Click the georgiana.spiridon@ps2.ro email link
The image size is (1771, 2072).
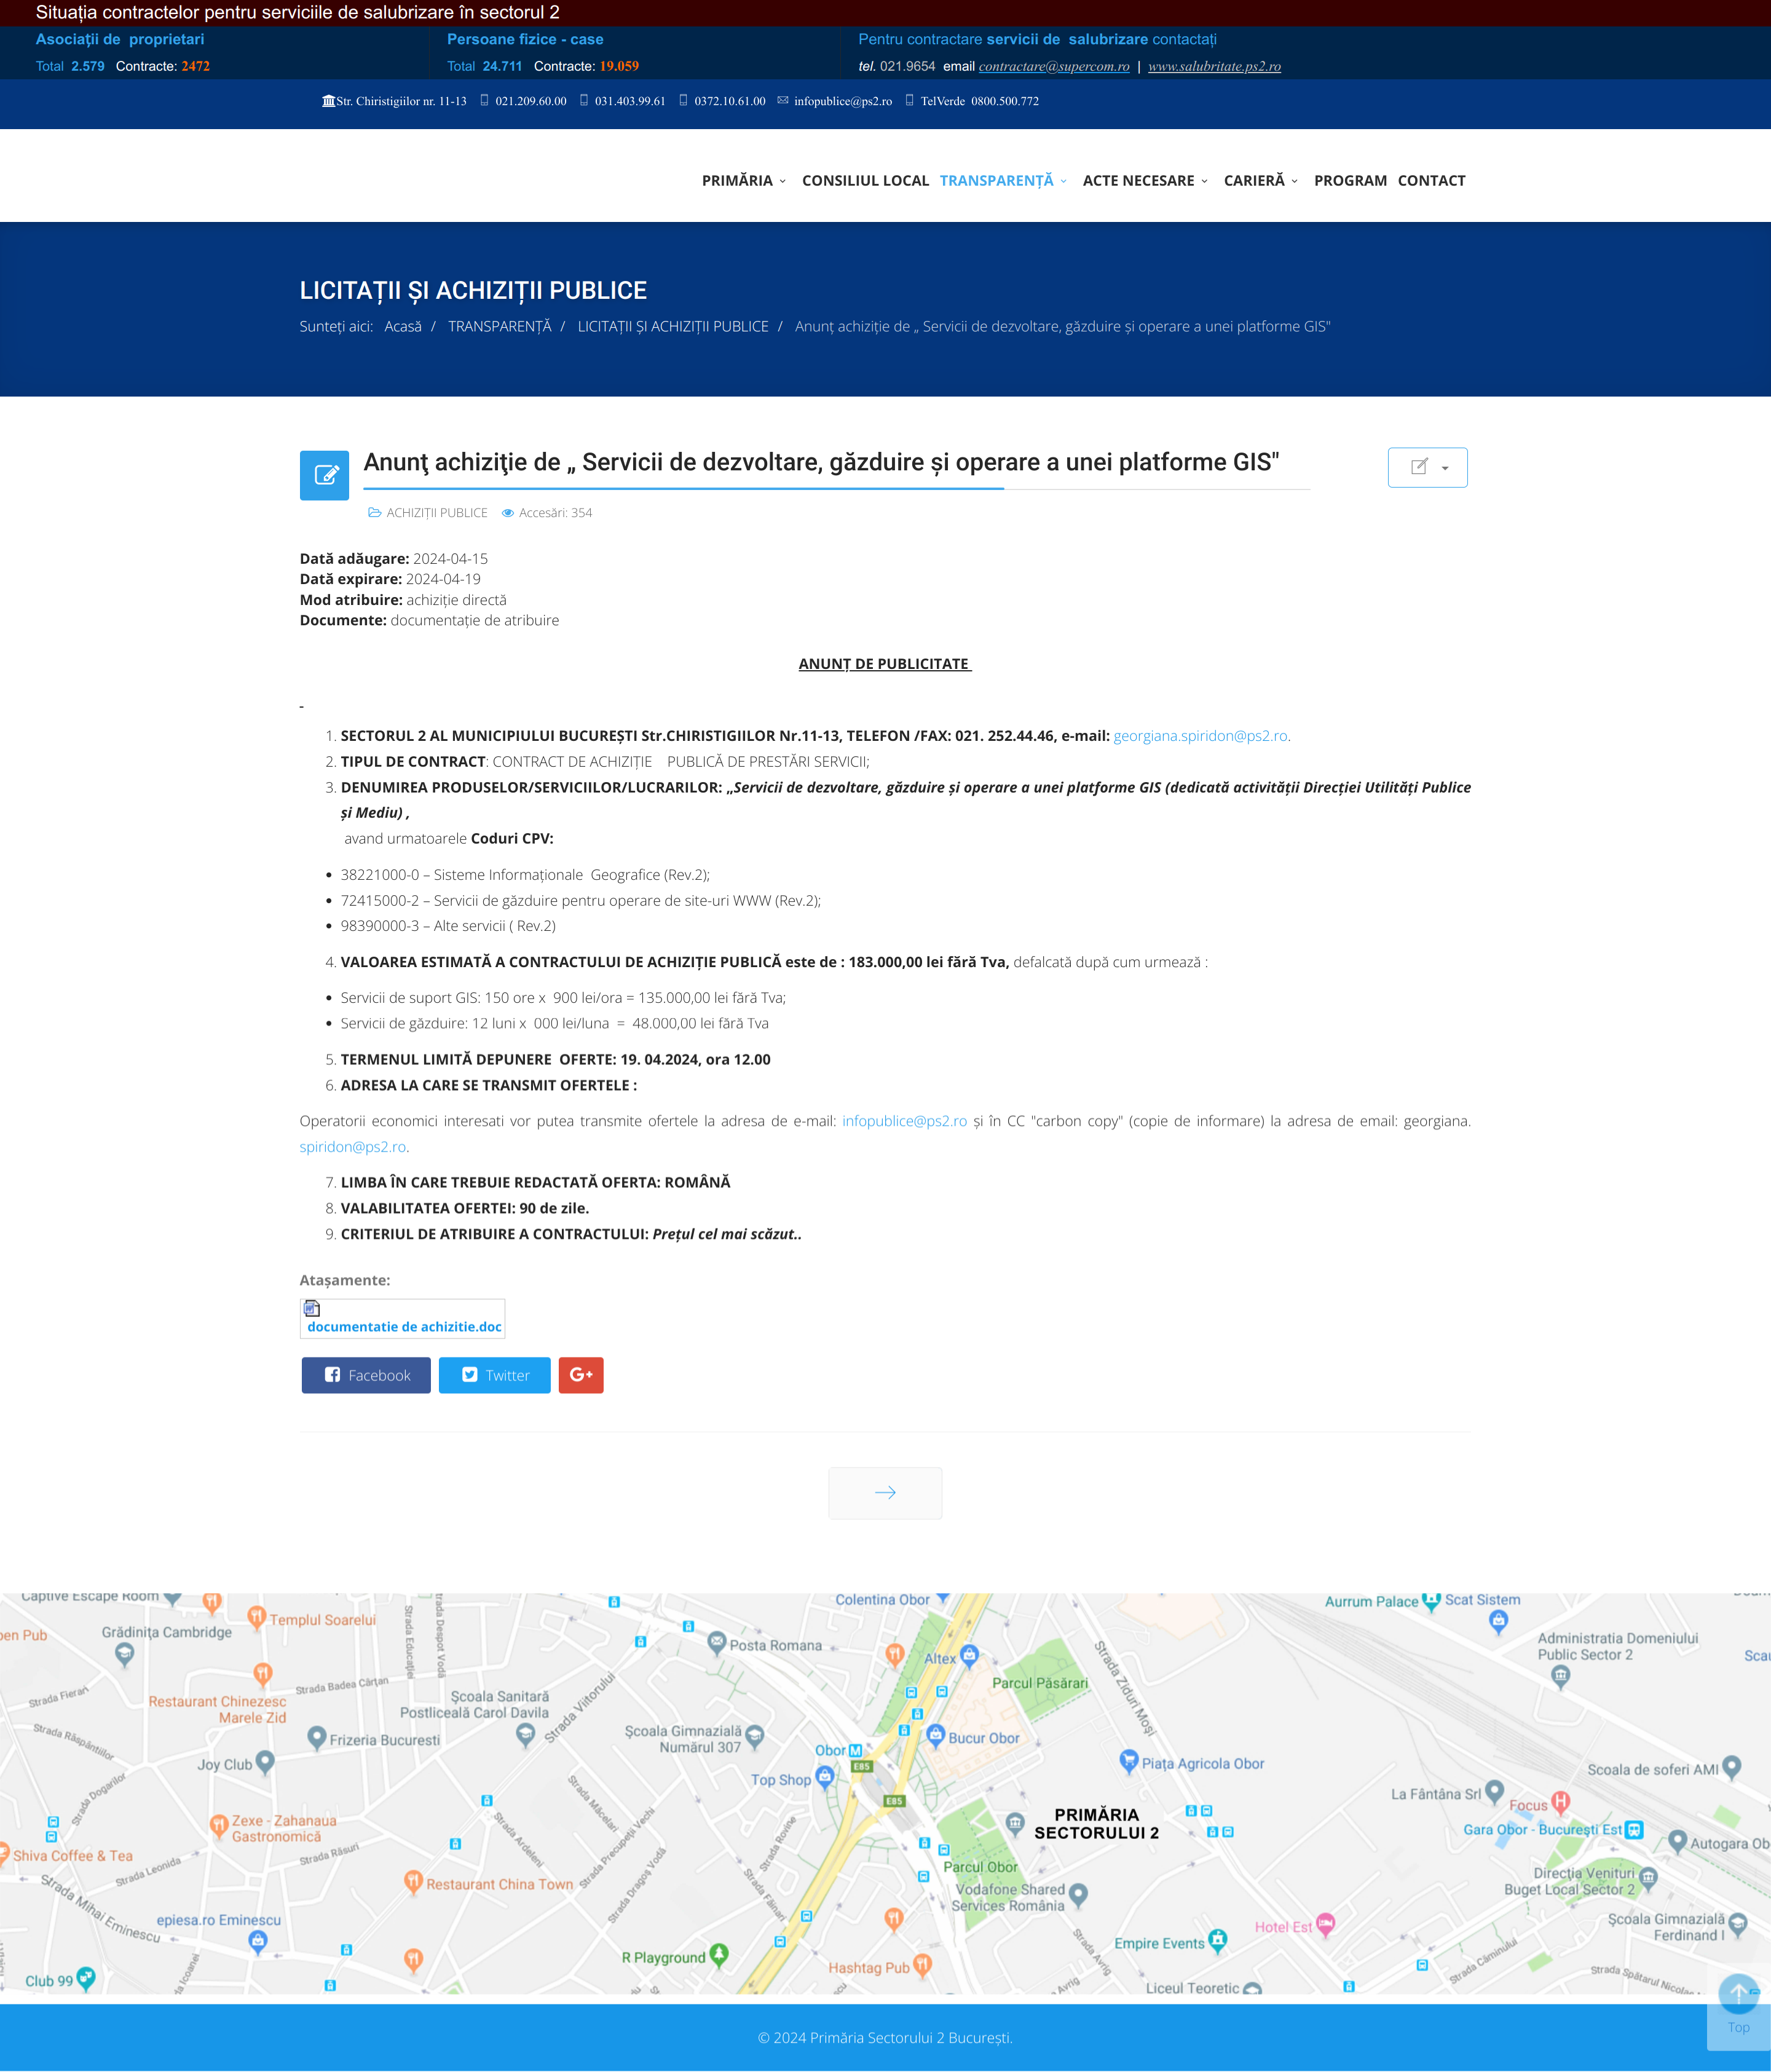click(x=1200, y=736)
